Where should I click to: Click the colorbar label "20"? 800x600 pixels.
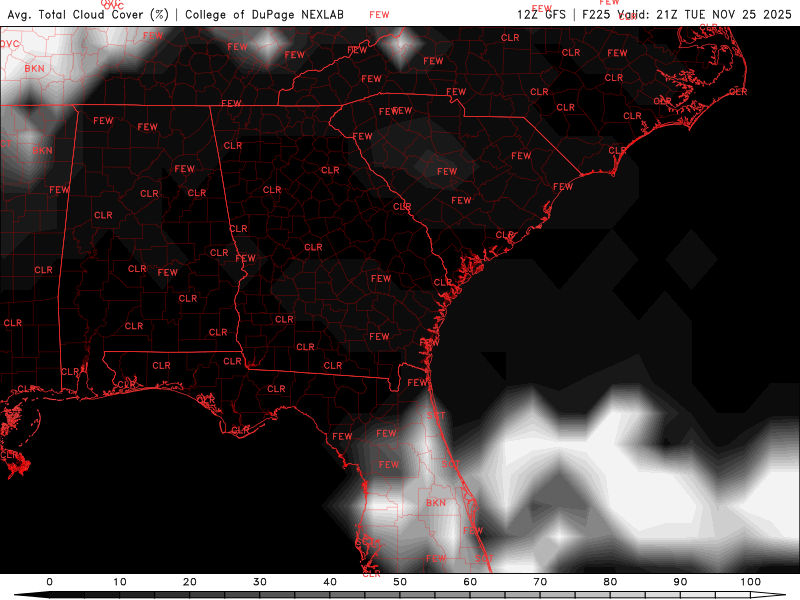(190, 582)
